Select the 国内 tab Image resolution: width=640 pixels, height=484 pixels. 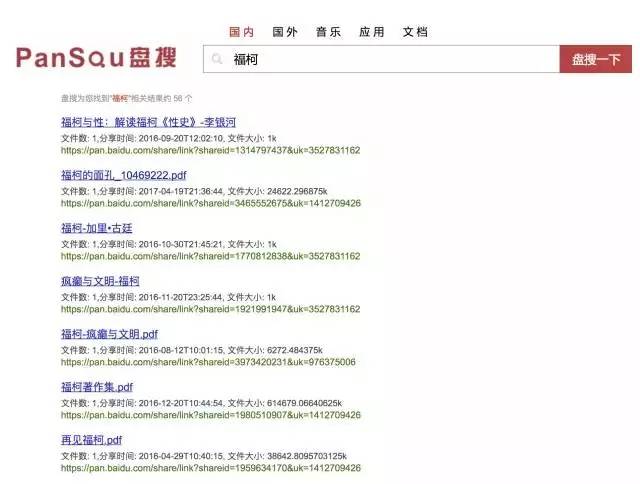242,32
